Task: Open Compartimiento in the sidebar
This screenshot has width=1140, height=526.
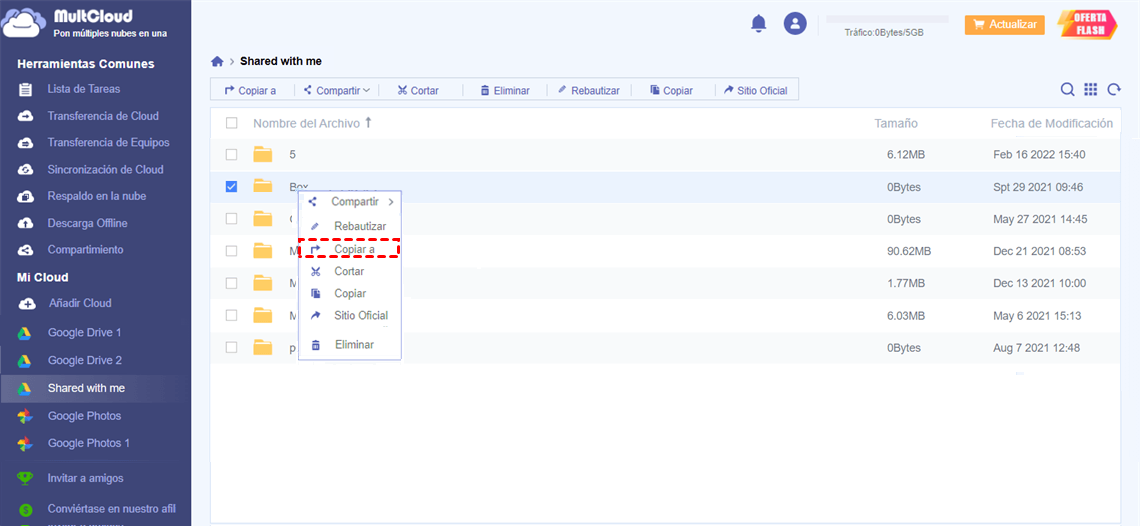Action: click(x=85, y=250)
